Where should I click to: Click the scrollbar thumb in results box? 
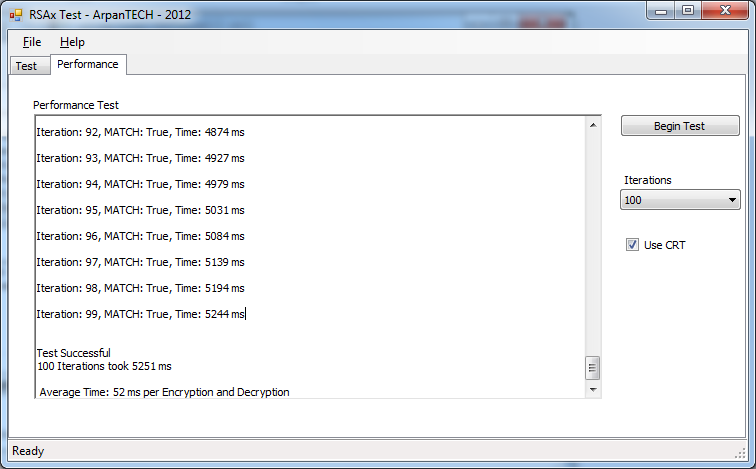point(593,368)
